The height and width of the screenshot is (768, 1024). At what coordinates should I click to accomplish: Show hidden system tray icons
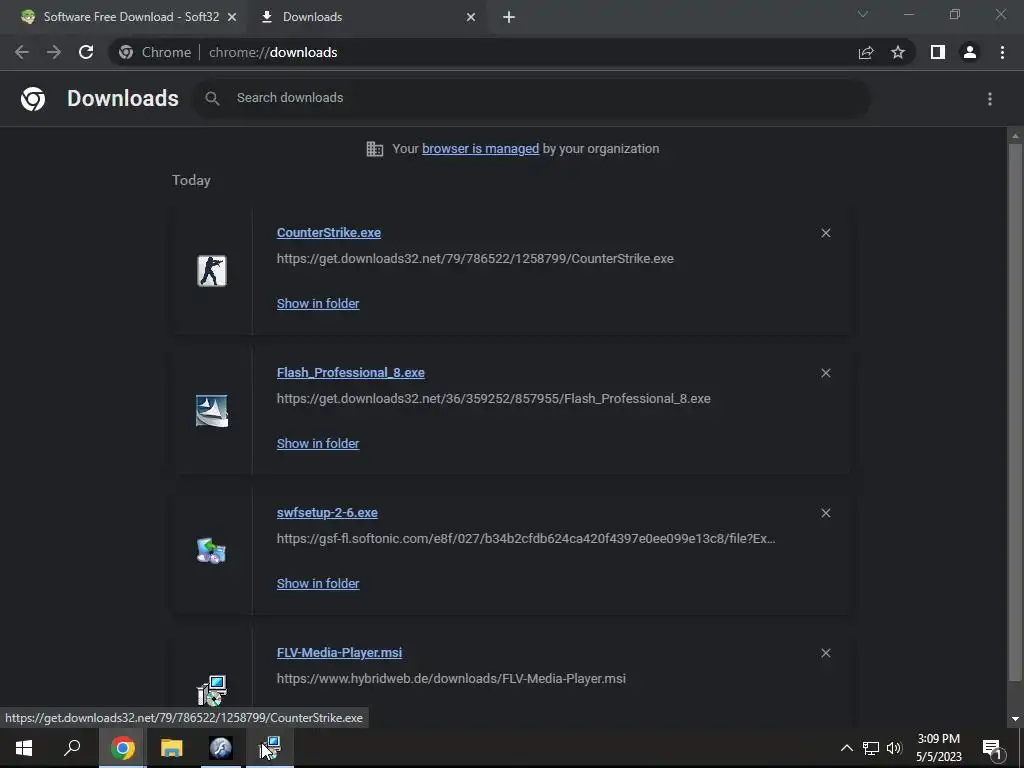[846, 748]
